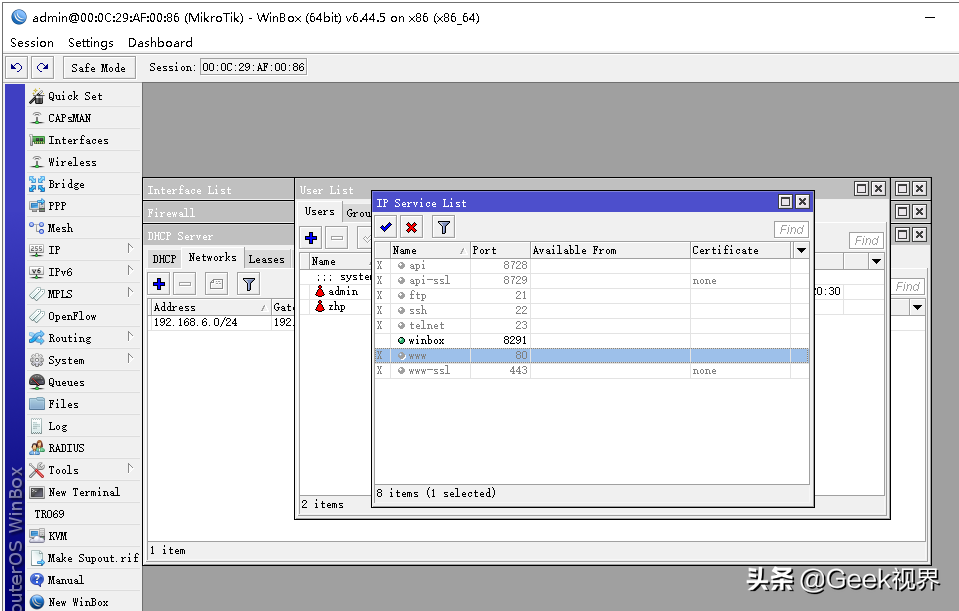Viewport: 959px width, 611px height.
Task: Select the winbox service row
Action: coord(591,341)
